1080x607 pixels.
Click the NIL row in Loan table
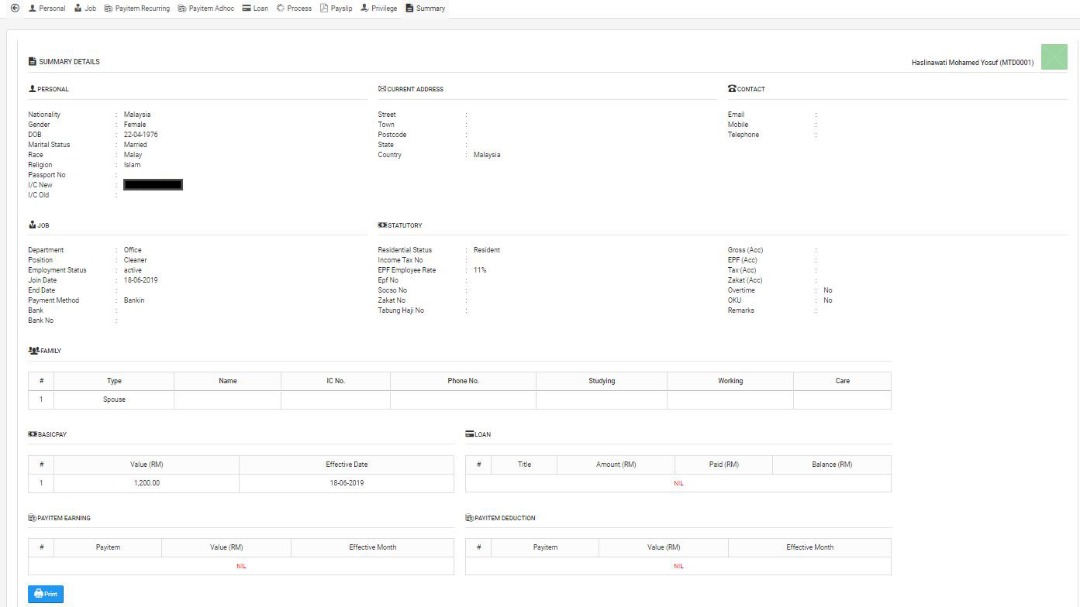pos(678,483)
